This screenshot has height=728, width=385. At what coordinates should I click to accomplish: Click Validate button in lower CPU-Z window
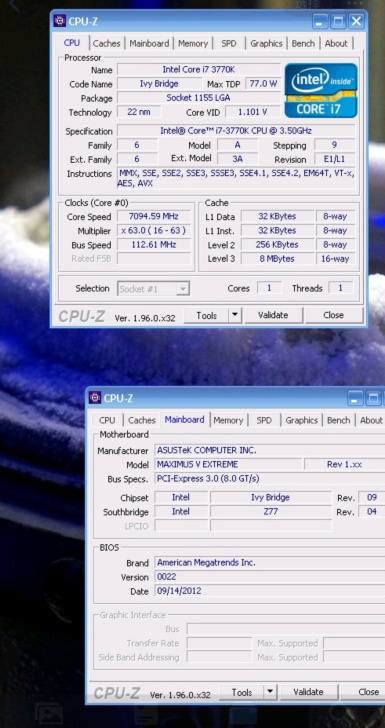coord(308,692)
